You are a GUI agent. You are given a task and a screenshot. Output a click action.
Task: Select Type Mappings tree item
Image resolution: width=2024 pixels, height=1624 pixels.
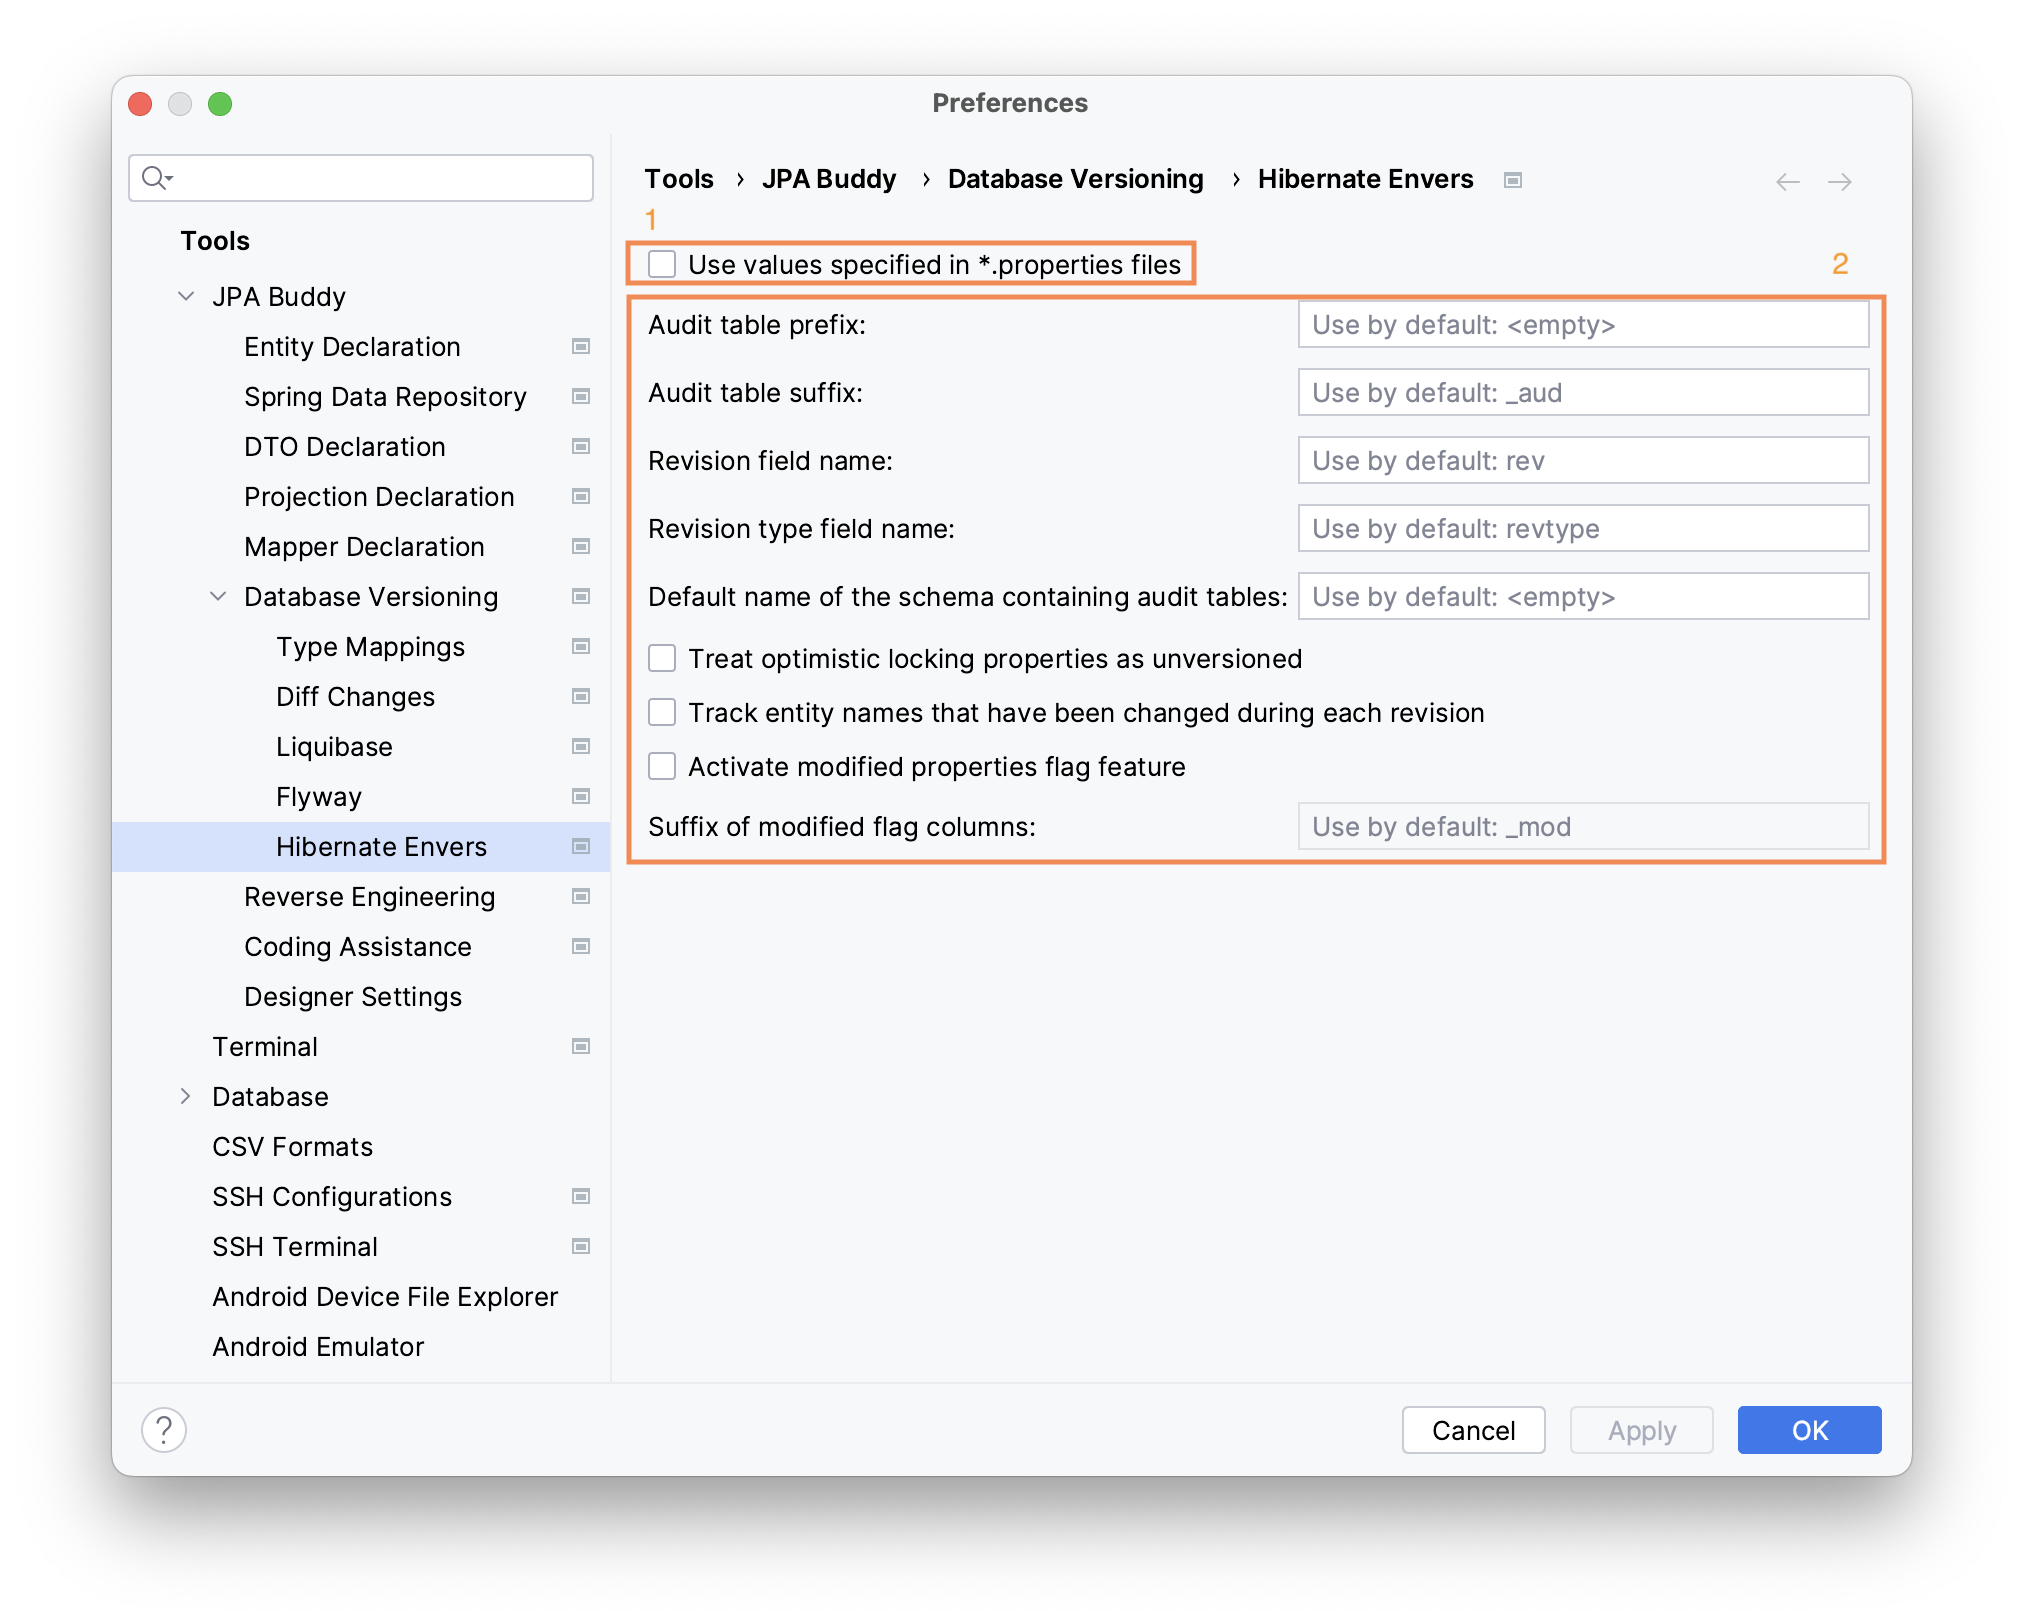pyautogui.click(x=370, y=646)
